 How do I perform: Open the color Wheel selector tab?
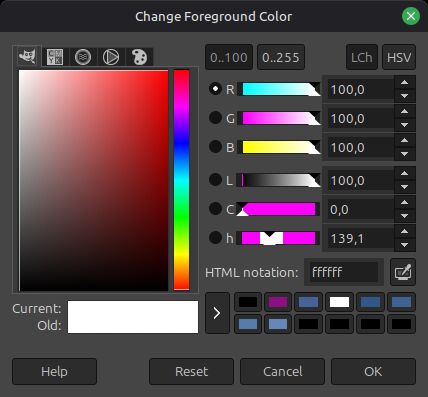(x=111, y=57)
